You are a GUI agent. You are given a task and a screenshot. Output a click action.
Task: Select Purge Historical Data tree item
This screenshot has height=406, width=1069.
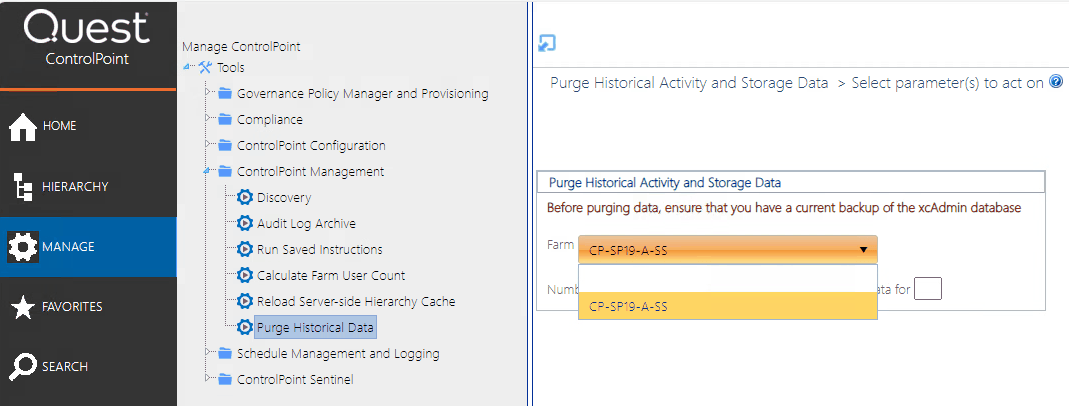point(316,327)
